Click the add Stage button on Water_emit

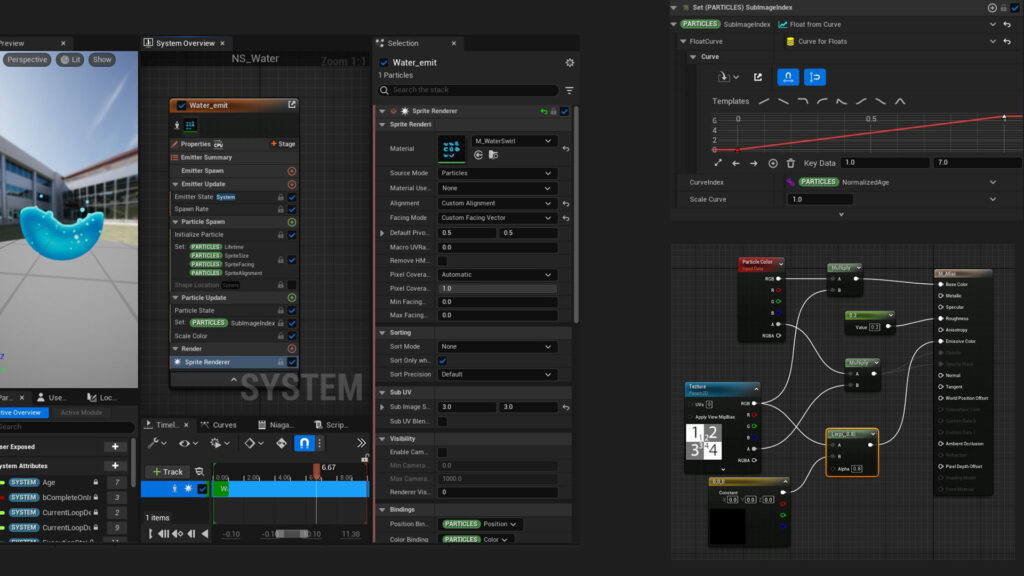(283, 144)
